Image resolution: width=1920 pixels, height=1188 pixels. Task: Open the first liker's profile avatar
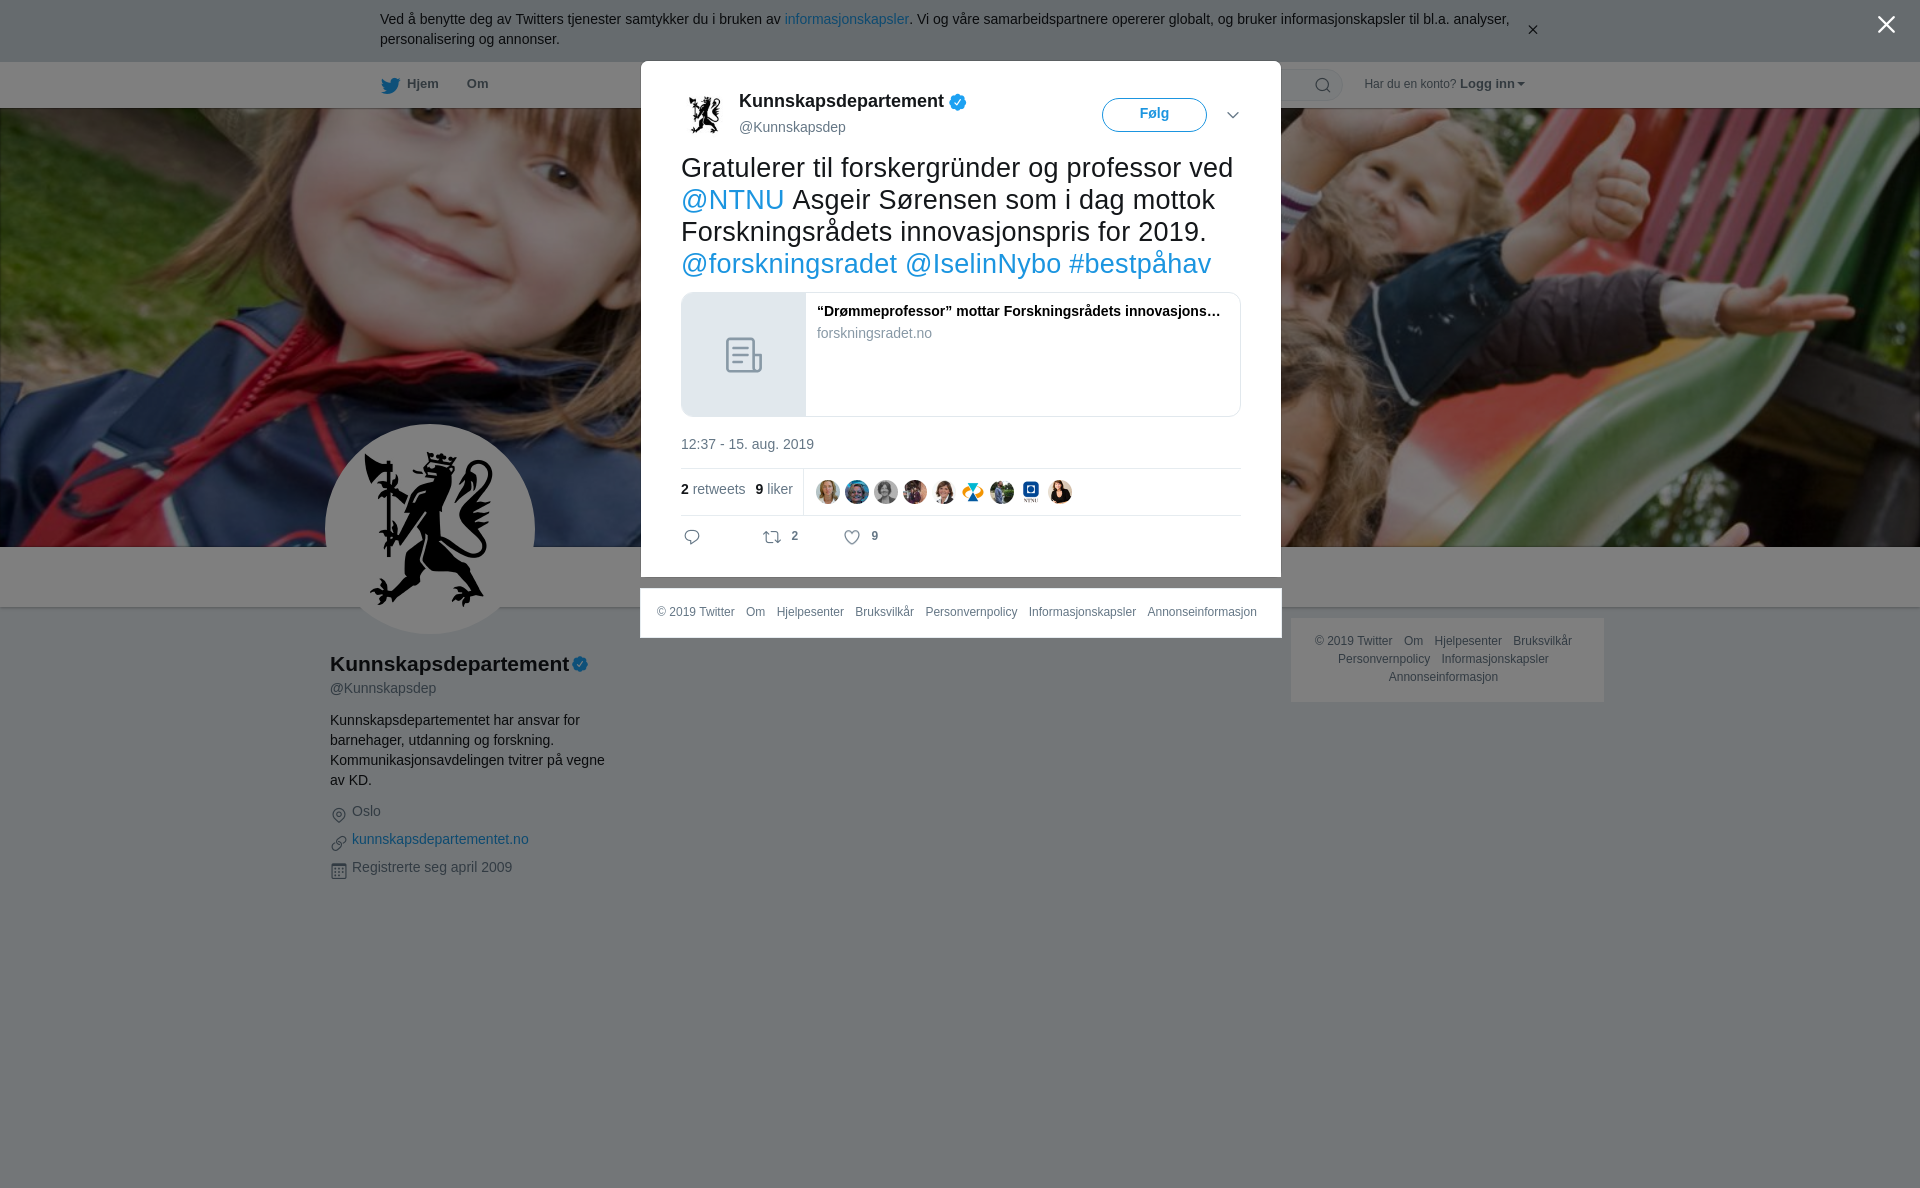[828, 492]
